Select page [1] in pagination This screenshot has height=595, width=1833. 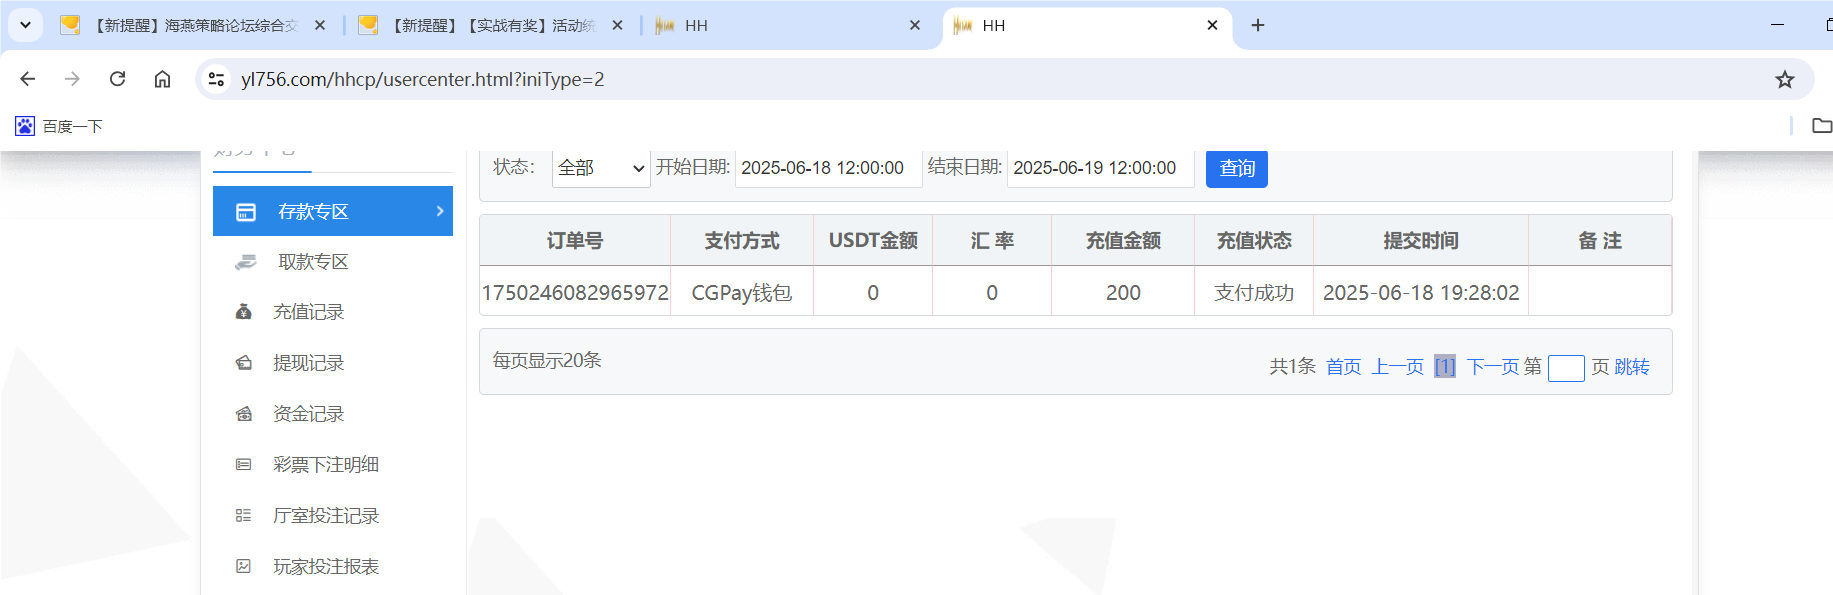point(1445,367)
